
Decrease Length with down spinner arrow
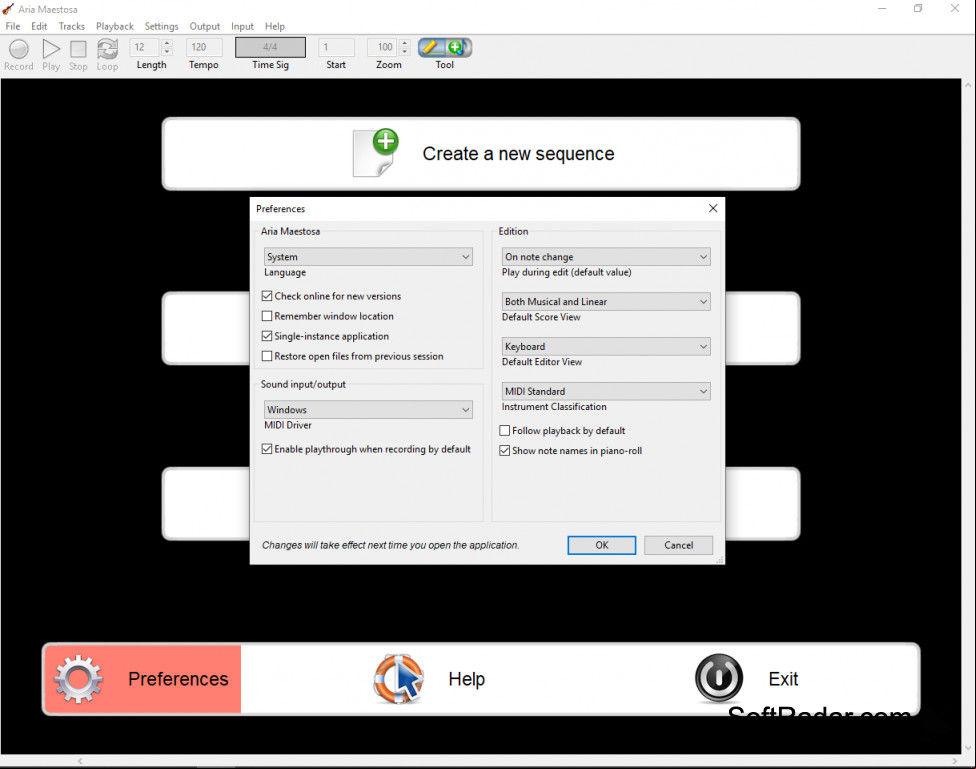(167, 52)
